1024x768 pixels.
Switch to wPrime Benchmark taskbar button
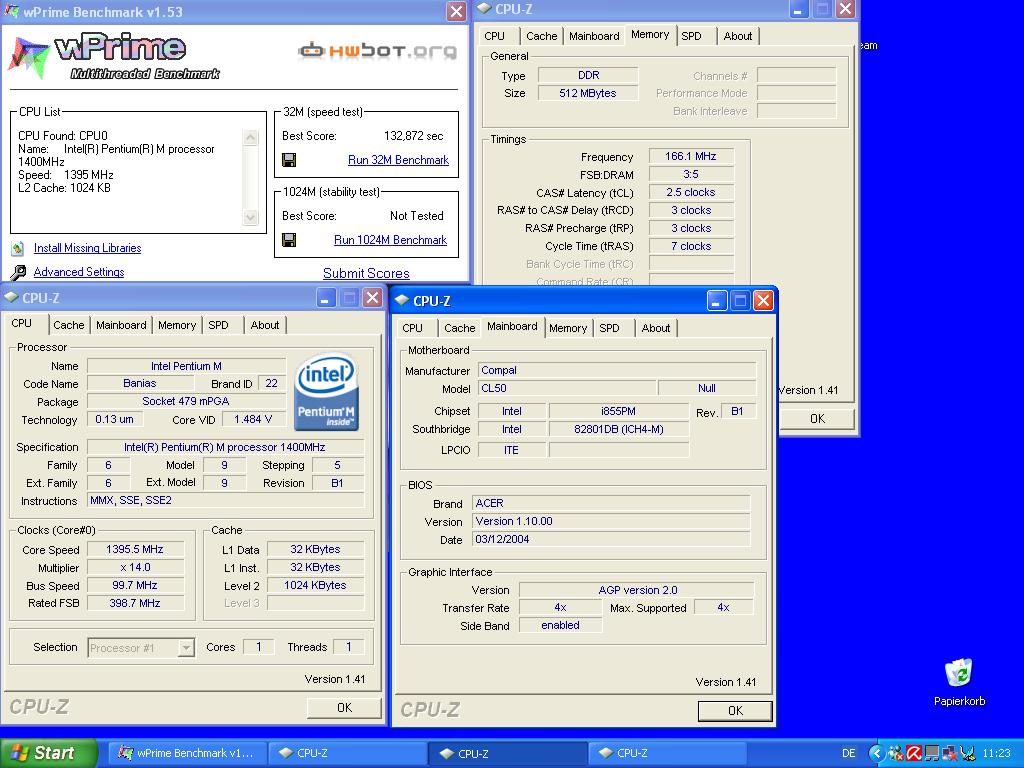pyautogui.click(x=186, y=753)
